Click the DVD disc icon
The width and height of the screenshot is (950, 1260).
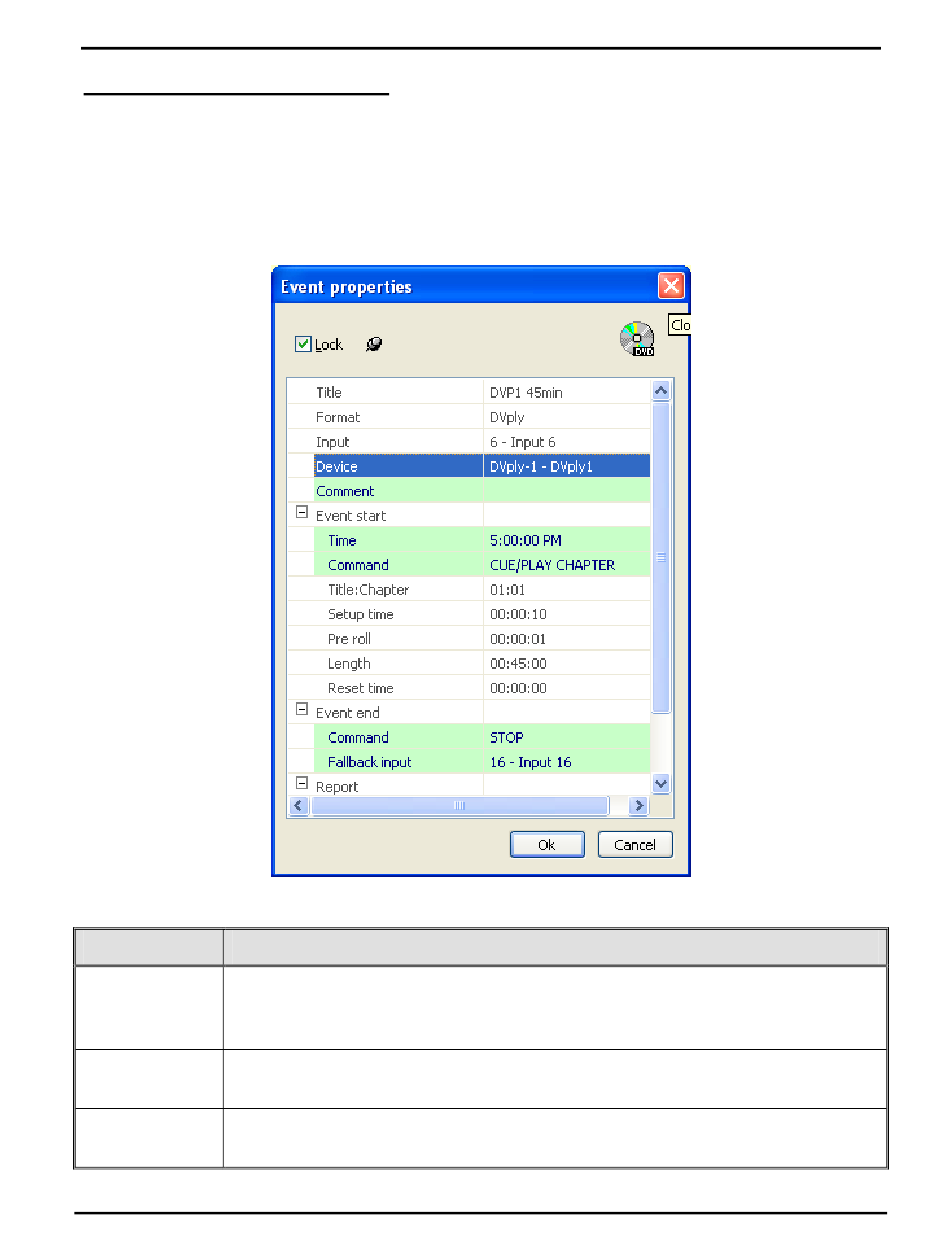coord(637,339)
